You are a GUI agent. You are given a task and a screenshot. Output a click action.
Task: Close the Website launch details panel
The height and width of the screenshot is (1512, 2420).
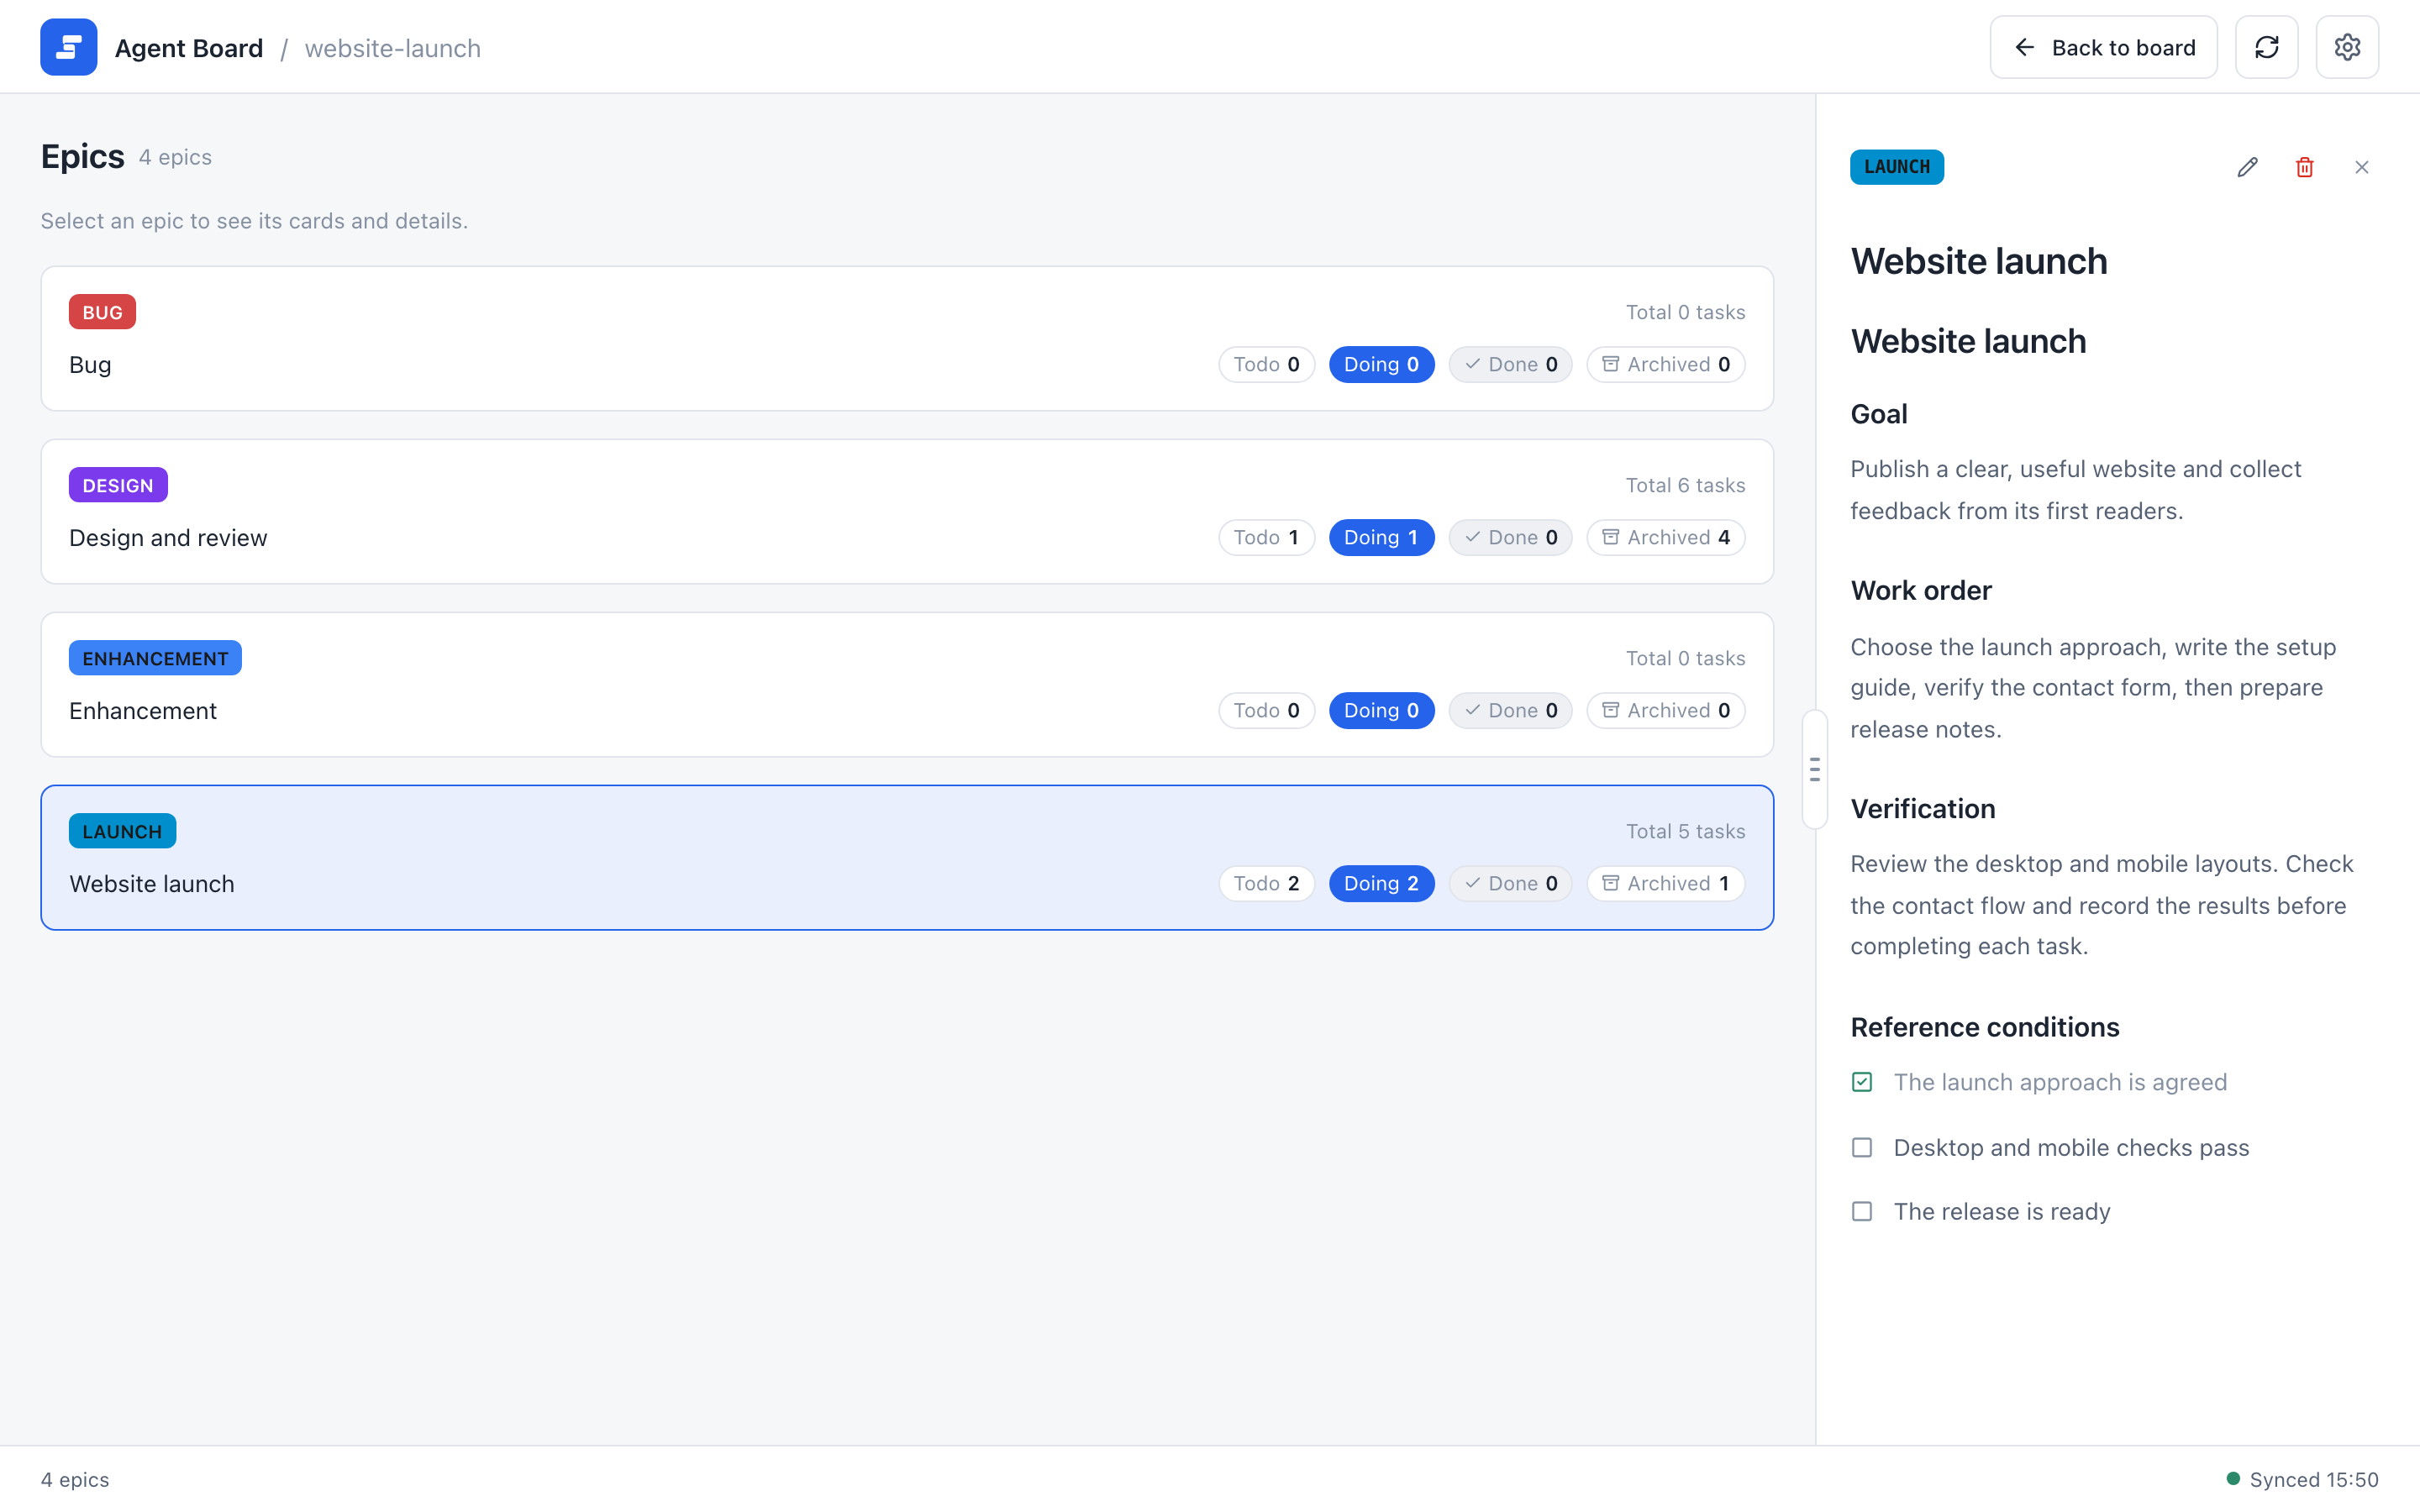(2361, 167)
